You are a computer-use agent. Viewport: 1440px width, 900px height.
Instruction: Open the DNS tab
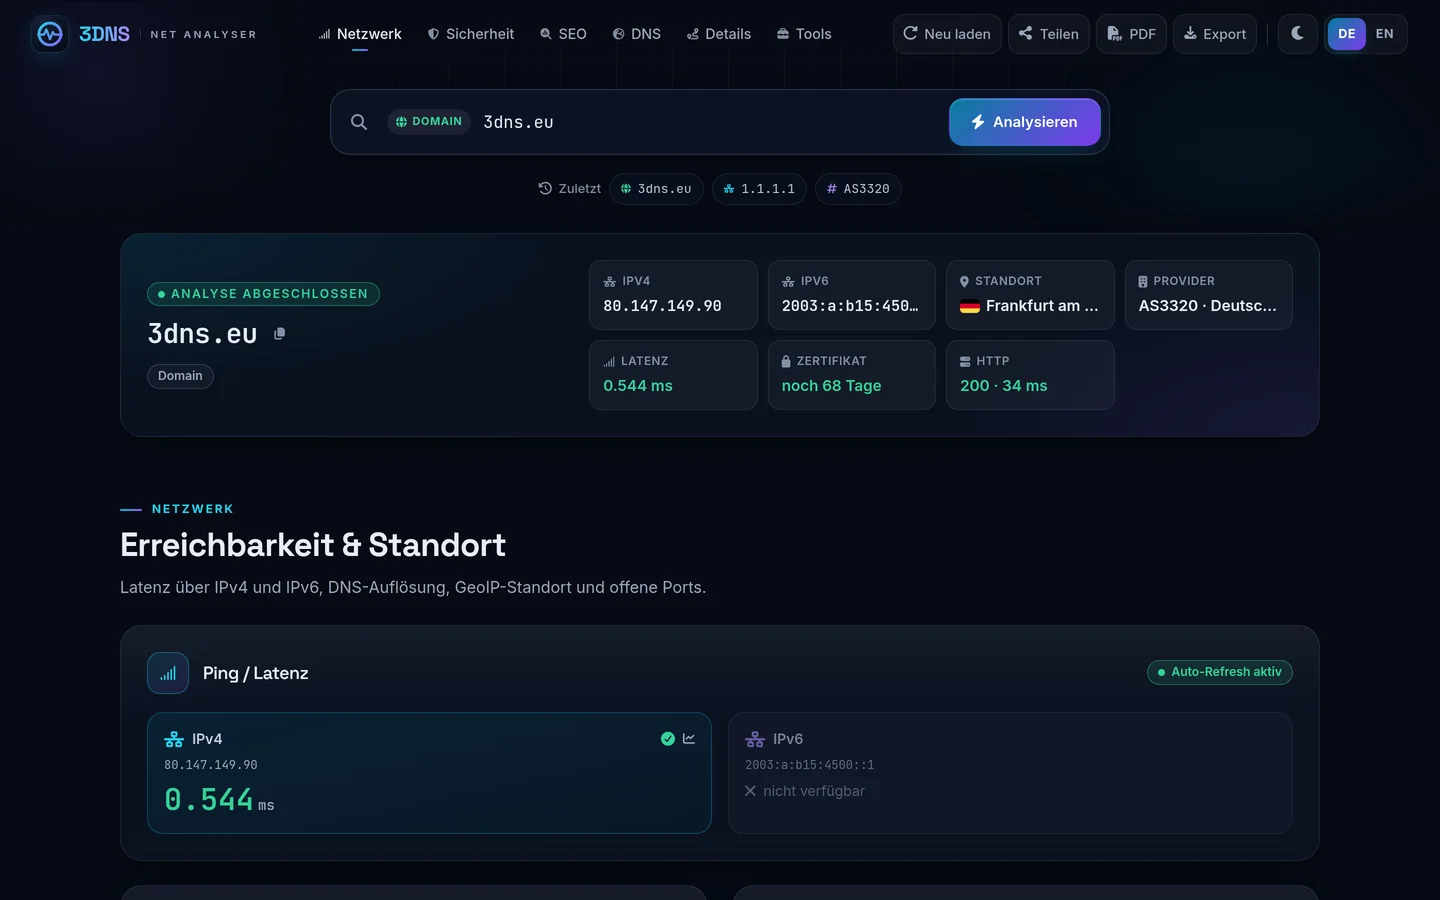click(x=637, y=34)
